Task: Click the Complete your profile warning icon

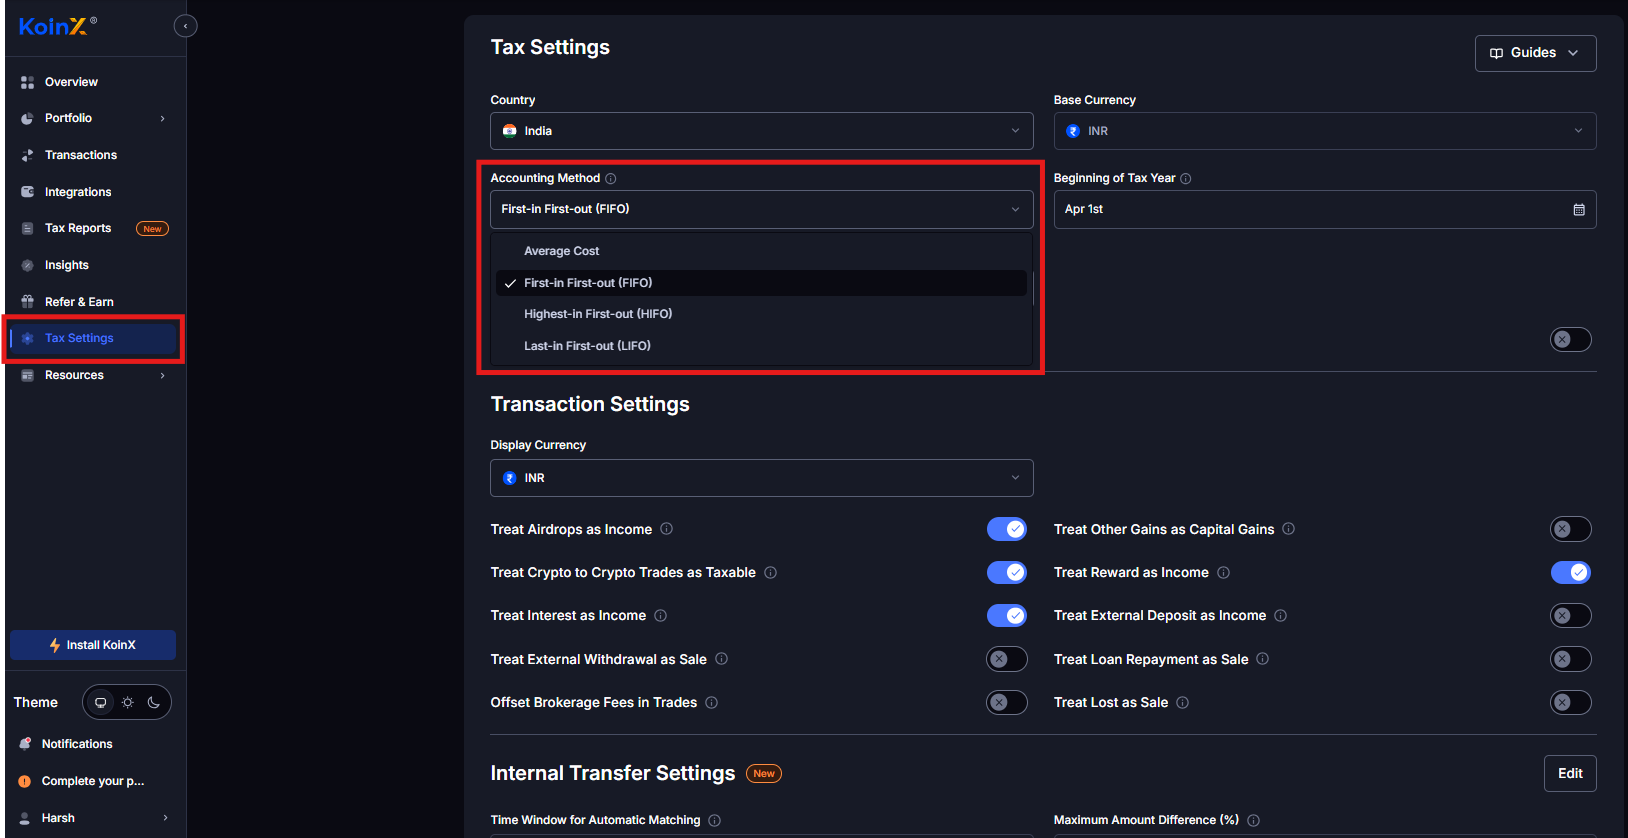Action: click(x=25, y=781)
